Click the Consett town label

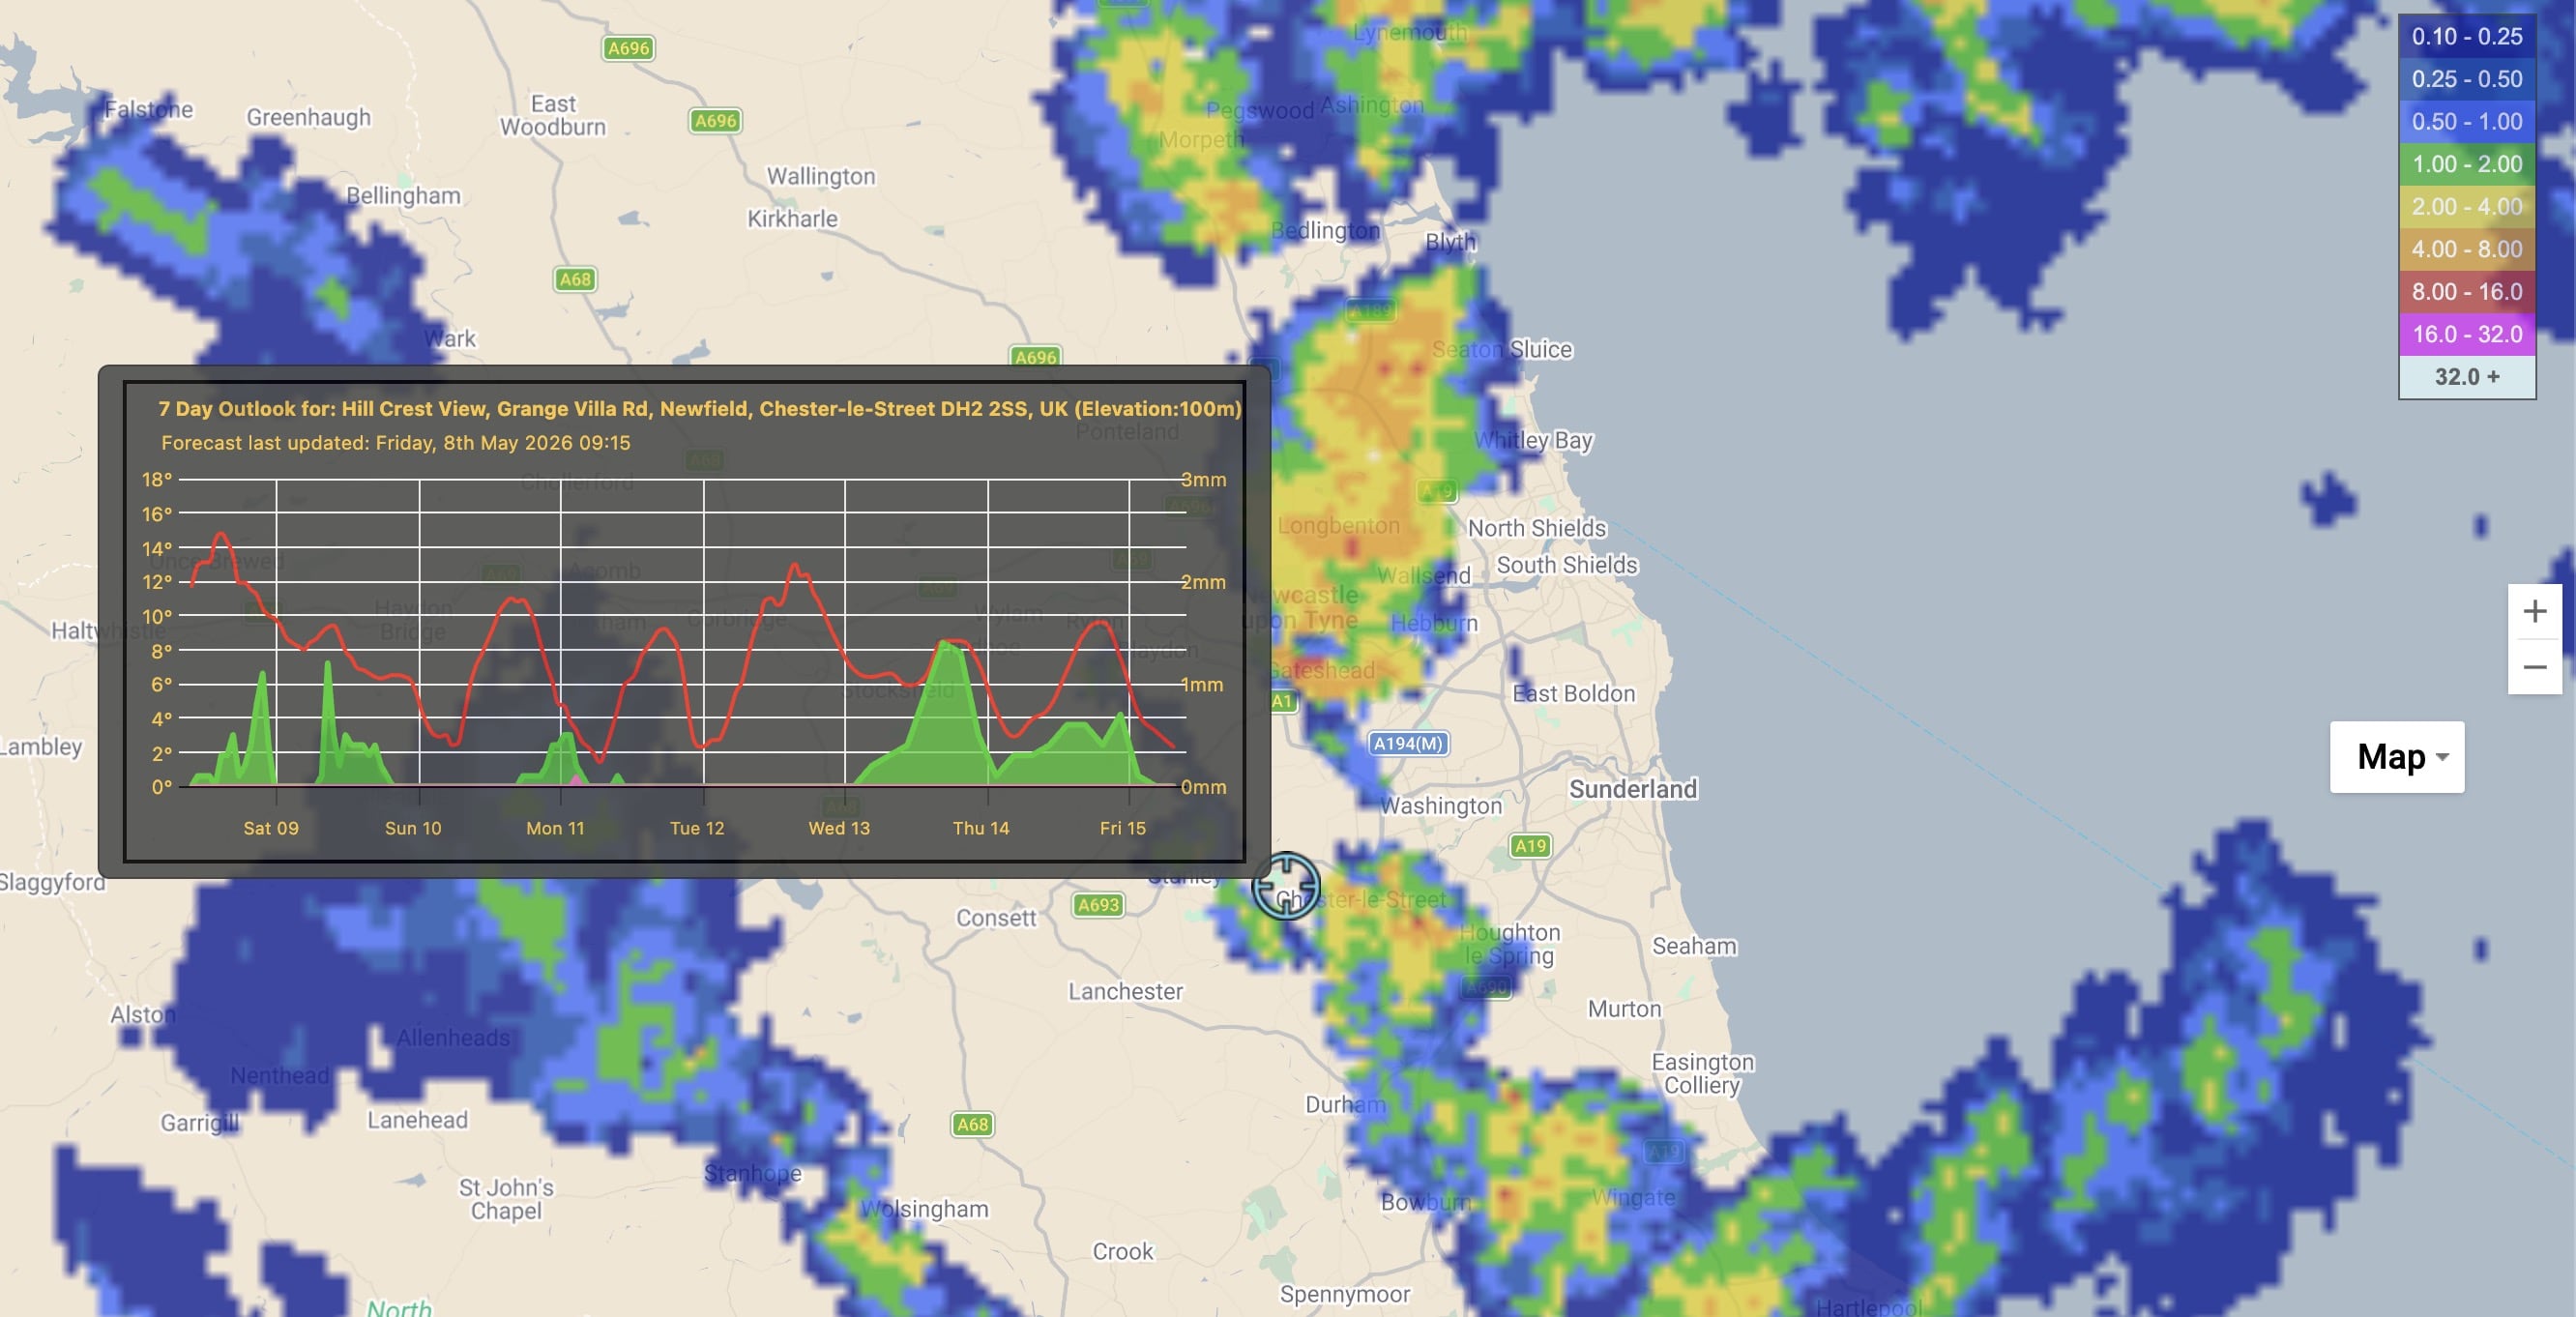click(996, 918)
